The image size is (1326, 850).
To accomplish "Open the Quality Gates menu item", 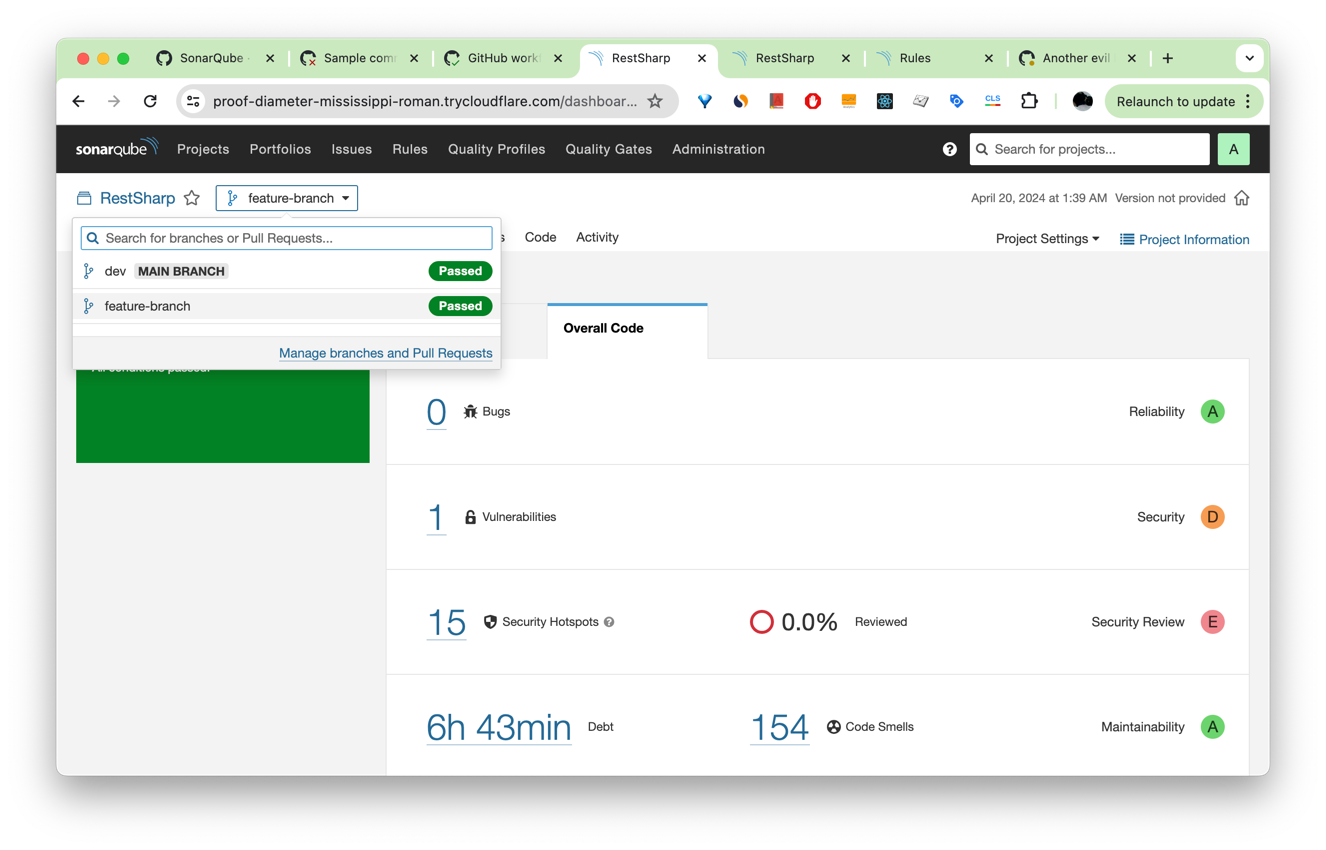I will coord(608,149).
